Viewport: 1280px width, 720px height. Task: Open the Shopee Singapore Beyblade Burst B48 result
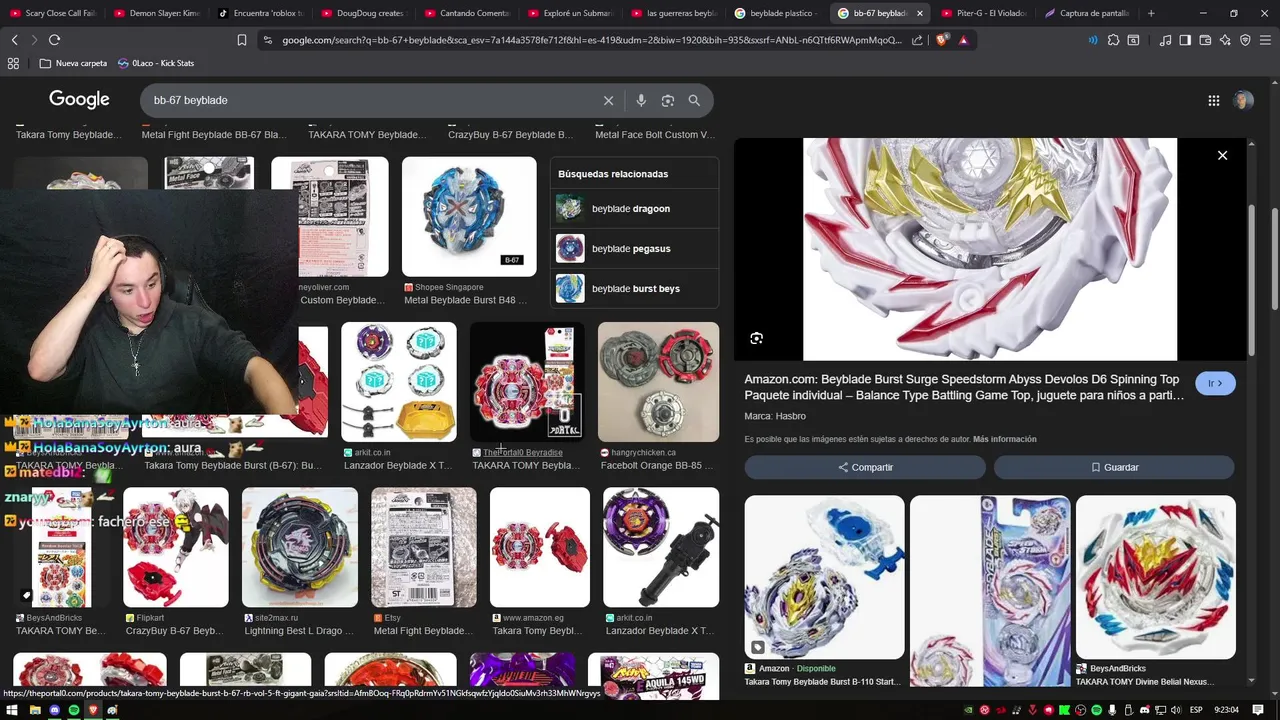coord(469,216)
